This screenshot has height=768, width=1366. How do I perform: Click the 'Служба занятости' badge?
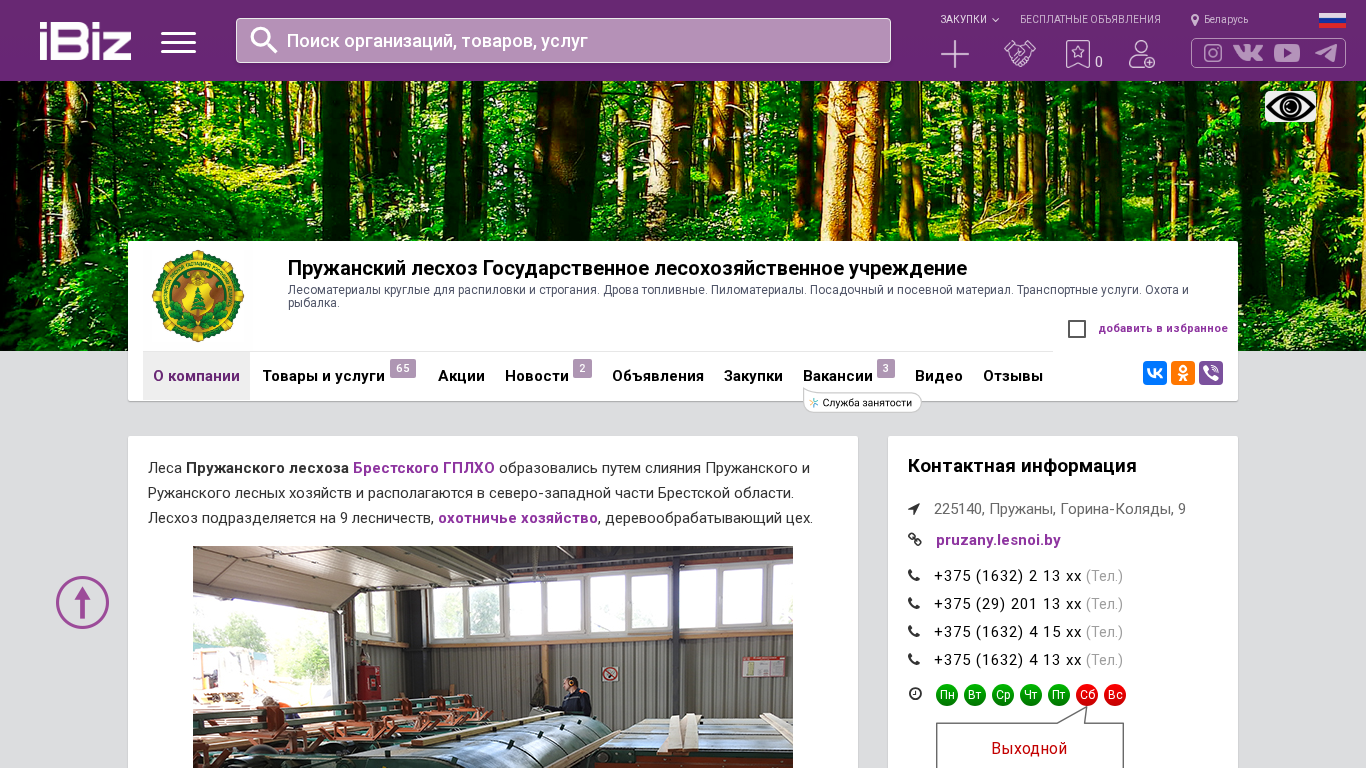point(862,402)
